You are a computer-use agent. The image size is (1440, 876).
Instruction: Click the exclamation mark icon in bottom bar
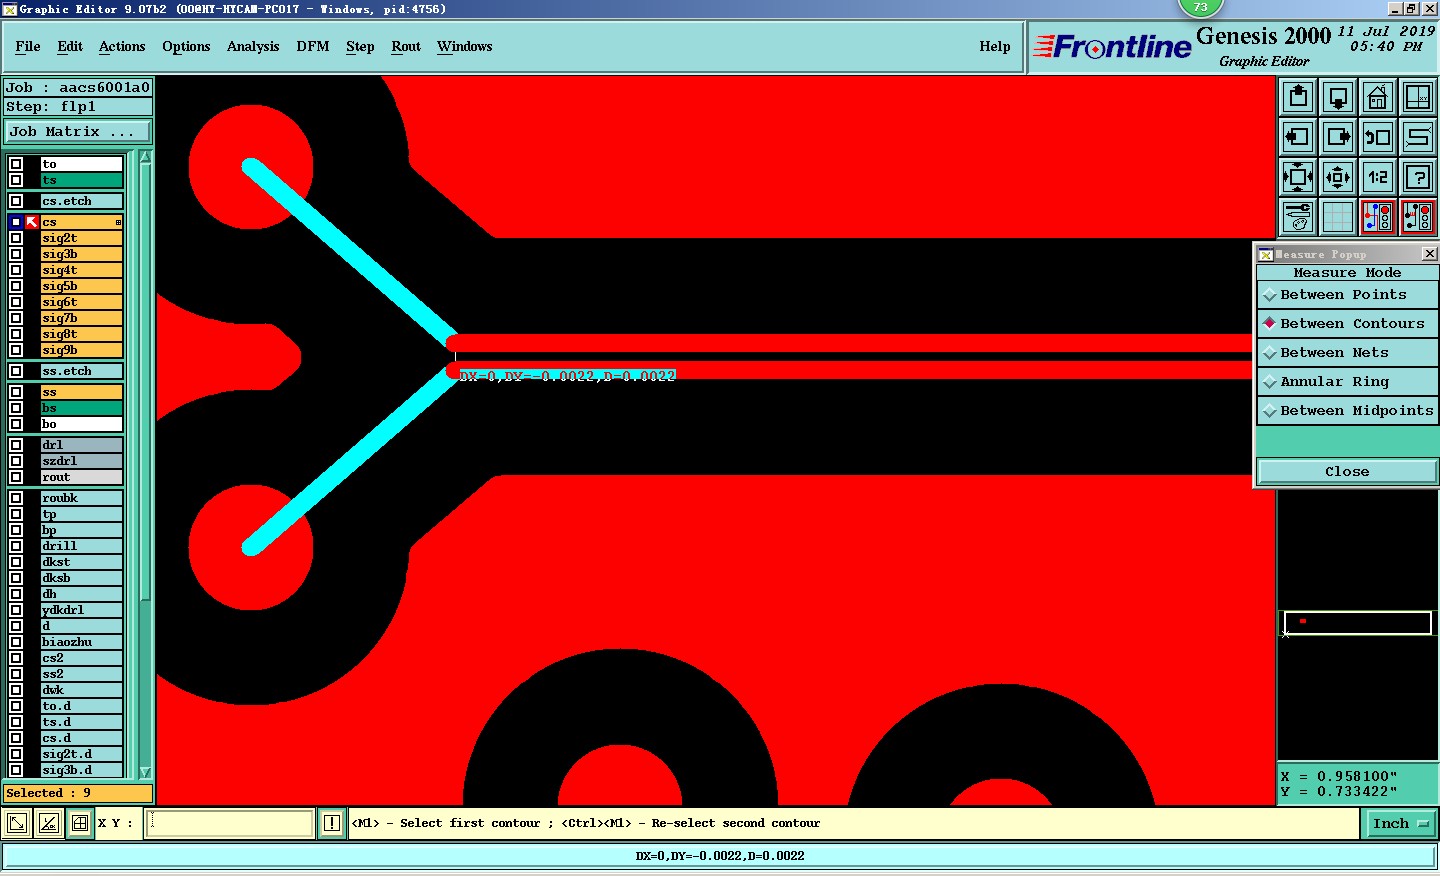pyautogui.click(x=332, y=823)
